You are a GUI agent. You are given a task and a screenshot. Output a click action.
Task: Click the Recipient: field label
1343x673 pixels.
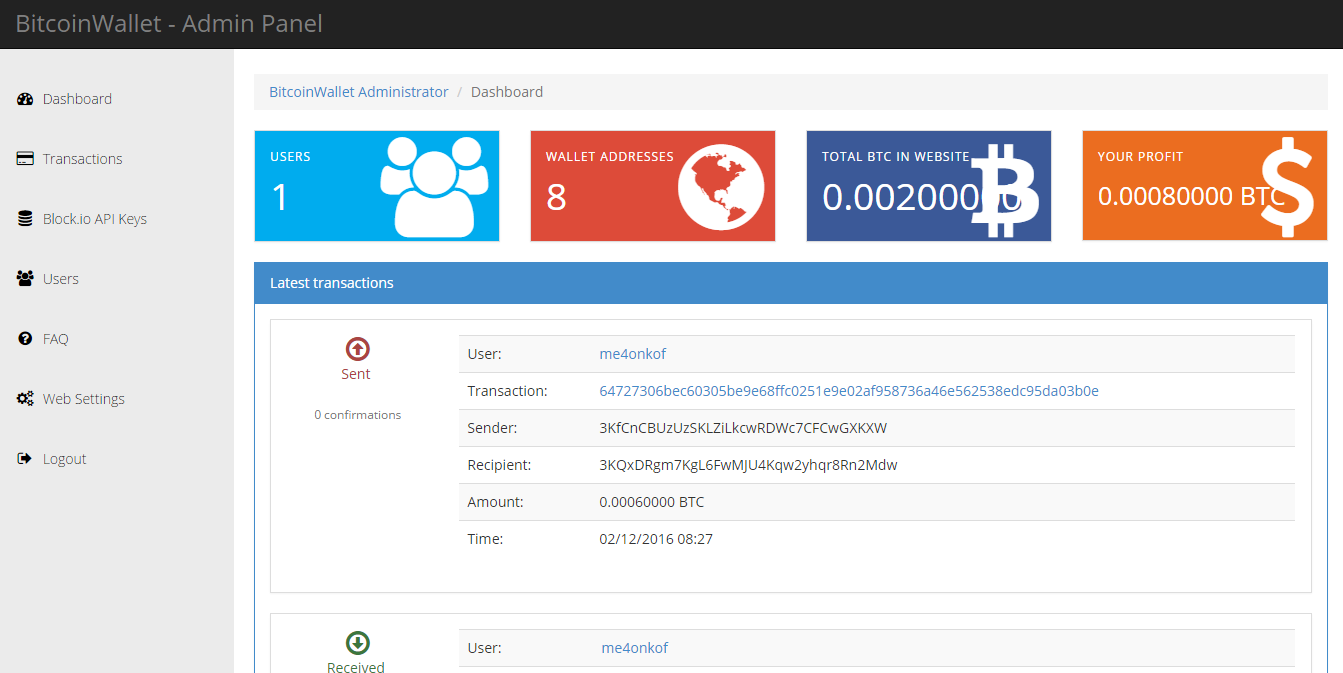[499, 465]
